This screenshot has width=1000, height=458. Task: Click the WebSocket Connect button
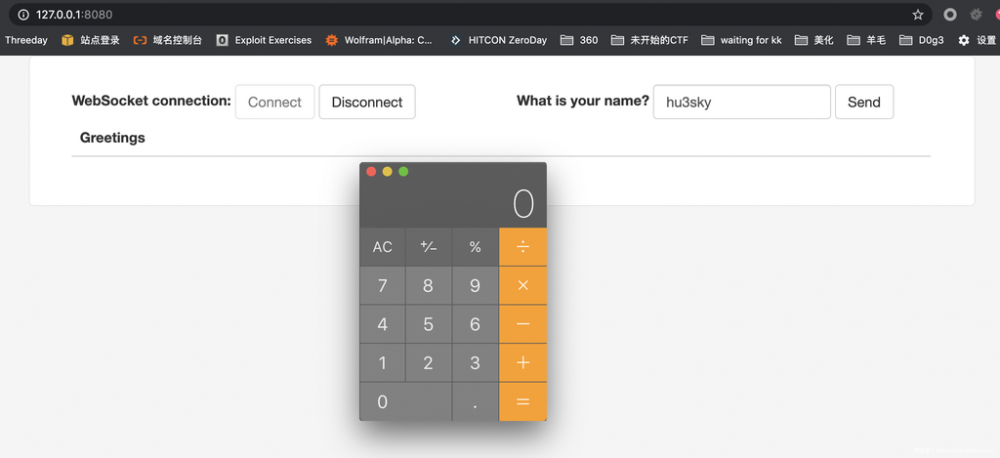click(x=275, y=102)
